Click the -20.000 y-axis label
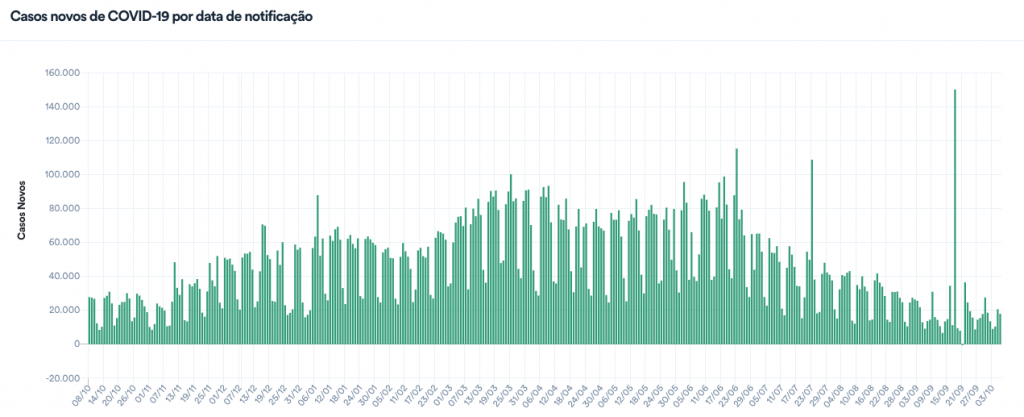The image size is (1024, 417). (62, 378)
